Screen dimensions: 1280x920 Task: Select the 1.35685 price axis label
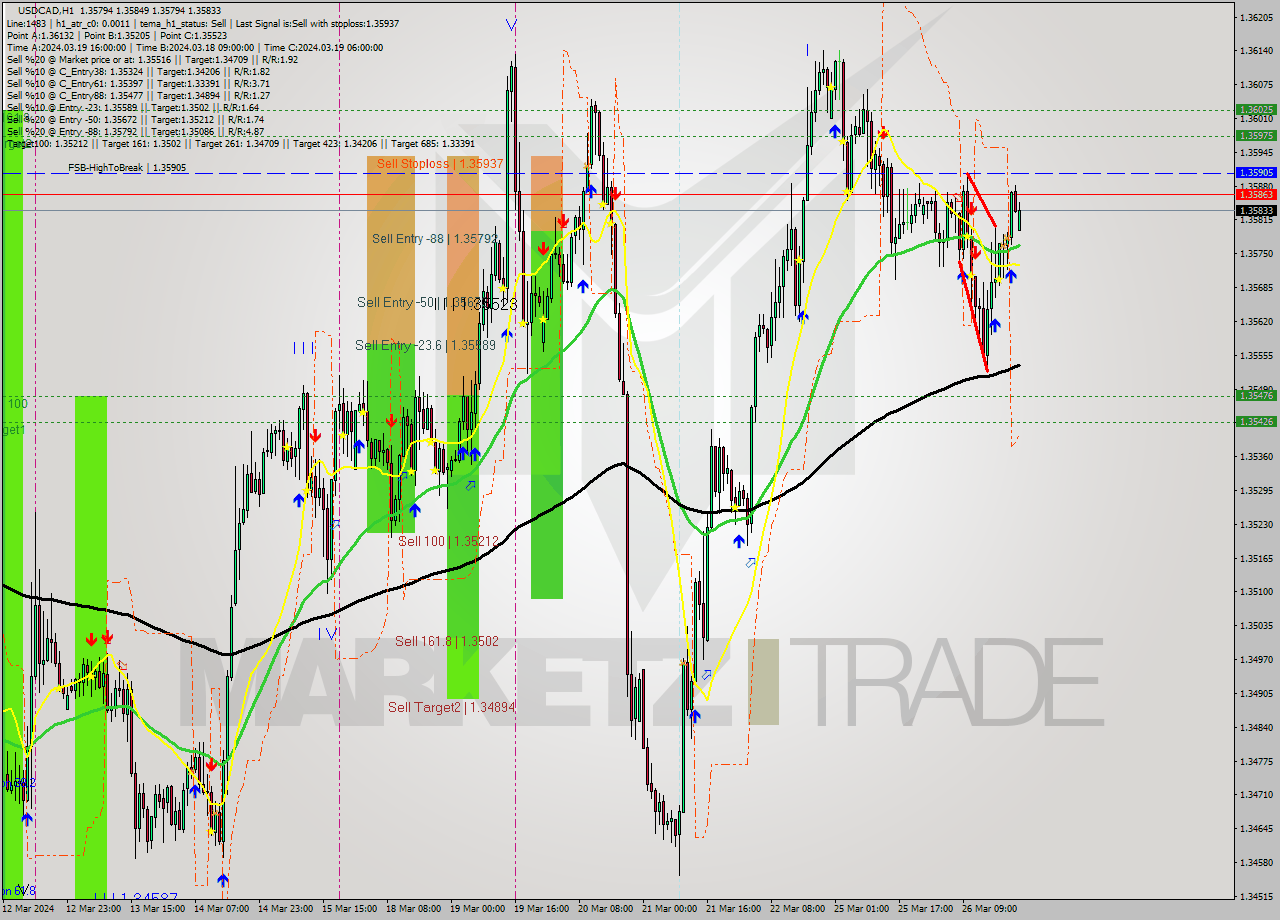tap(1255, 287)
